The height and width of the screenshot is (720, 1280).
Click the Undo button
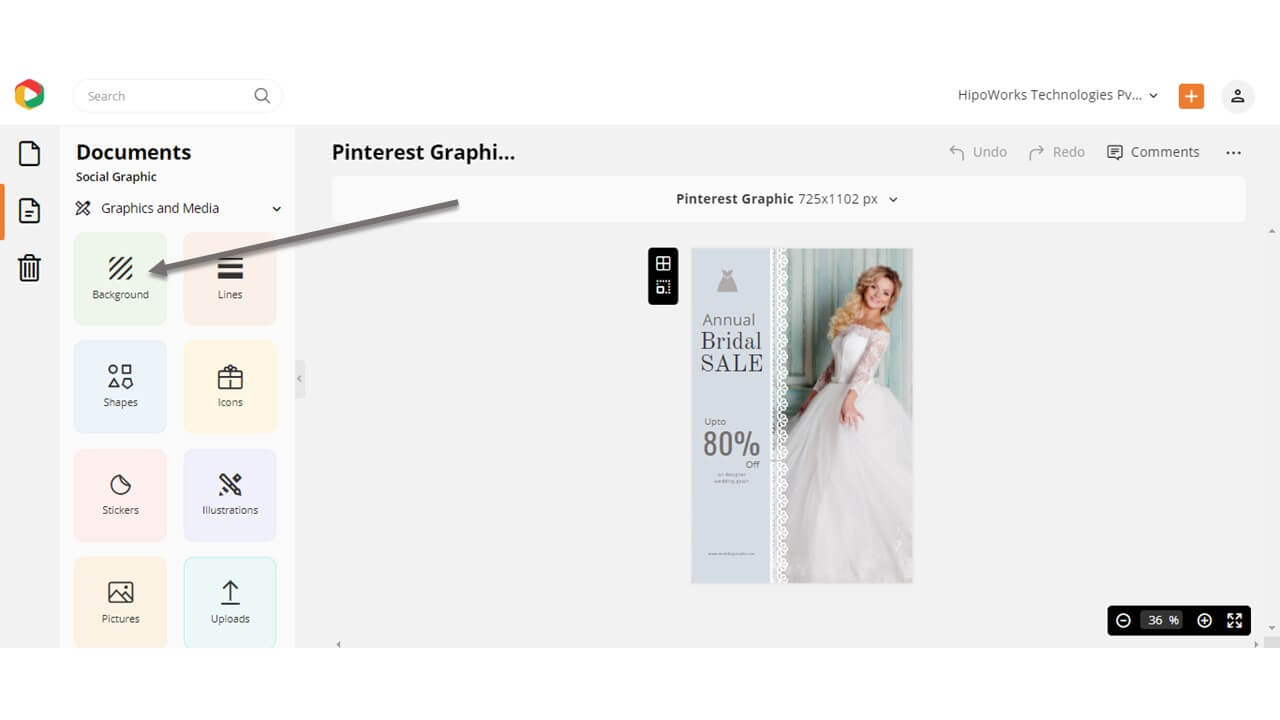[x=978, y=151]
